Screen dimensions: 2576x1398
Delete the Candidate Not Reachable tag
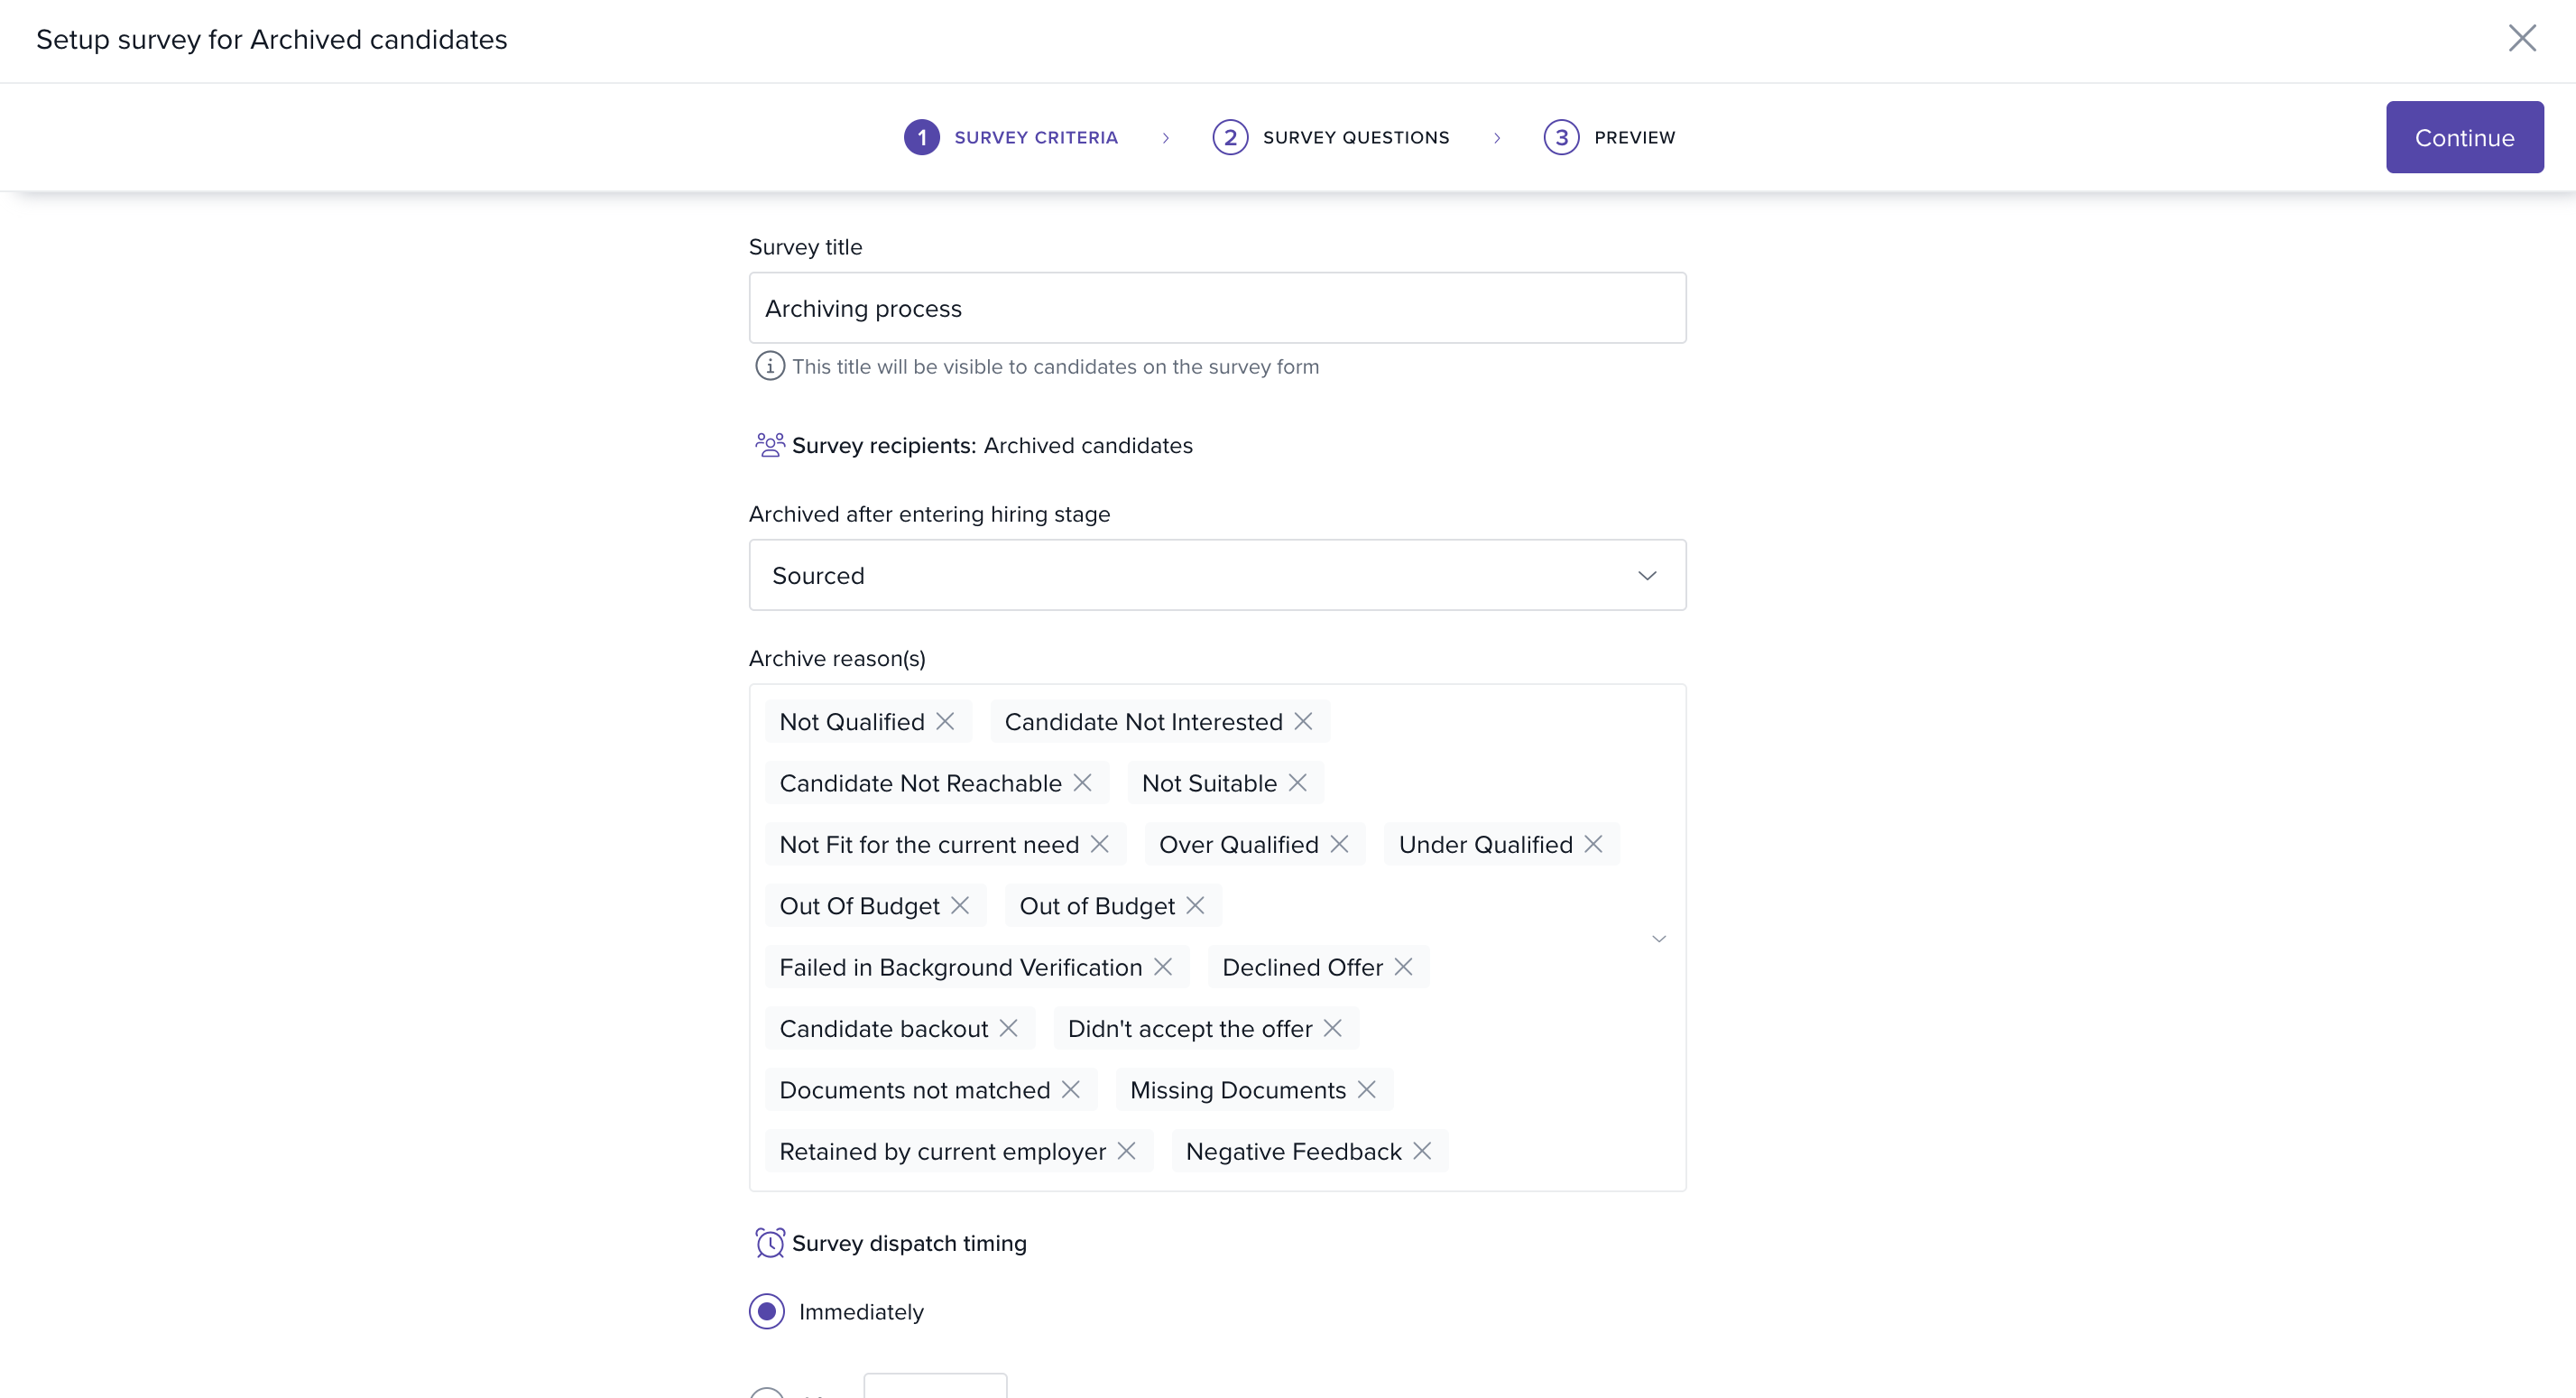coord(1082,783)
